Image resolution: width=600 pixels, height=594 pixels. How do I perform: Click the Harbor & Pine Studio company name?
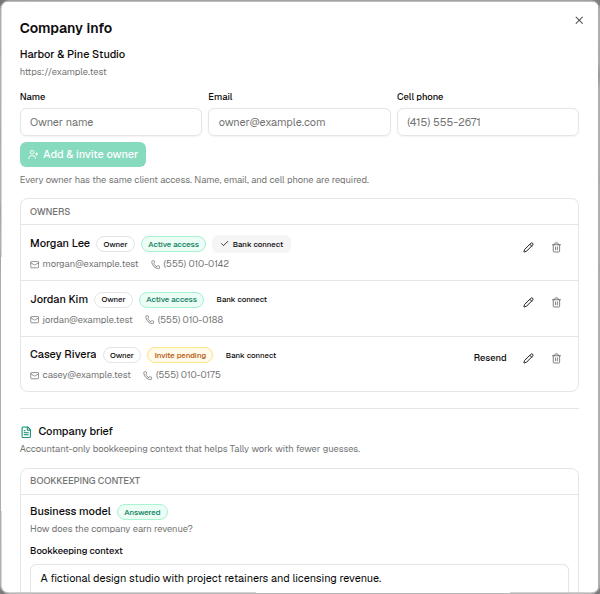(72, 54)
